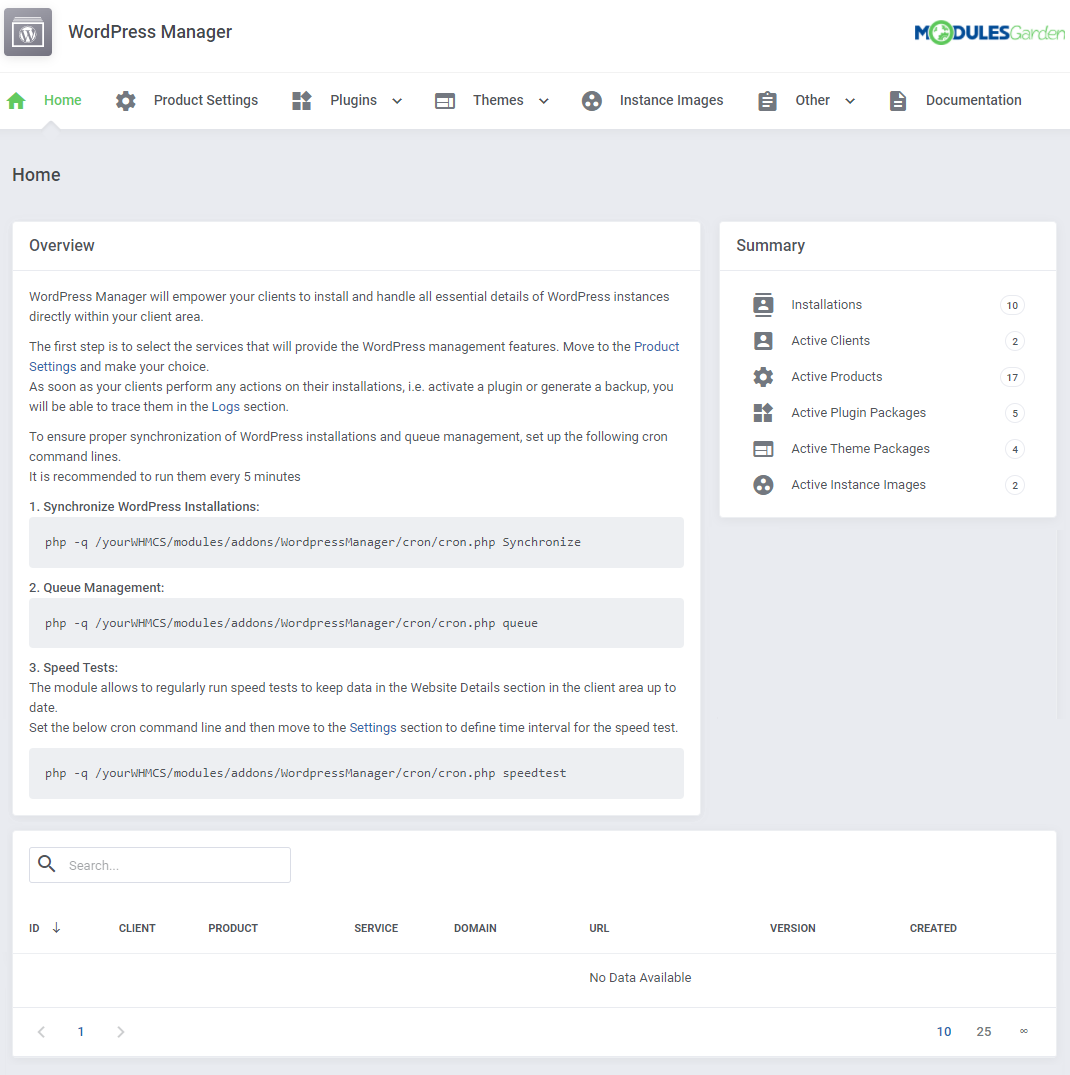The image size is (1070, 1075).
Task: Open the Other menu
Action: point(812,100)
